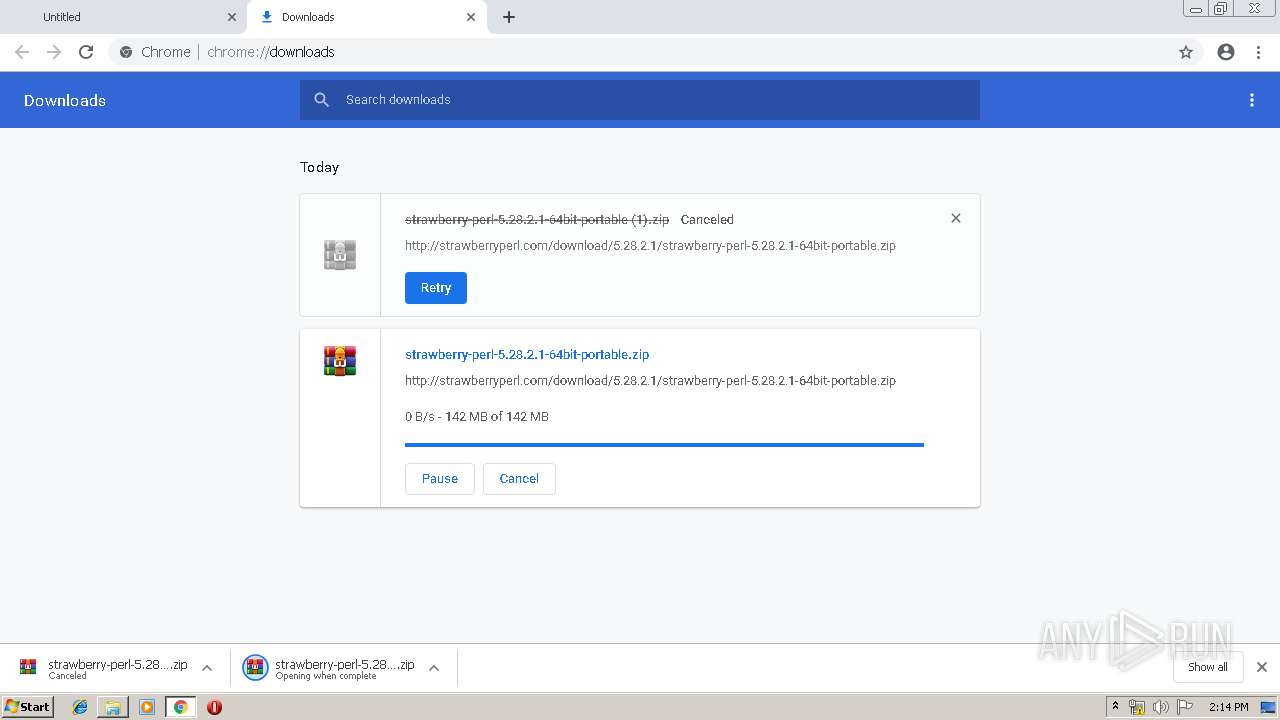Click show desktop button in taskbar

(1268, 707)
